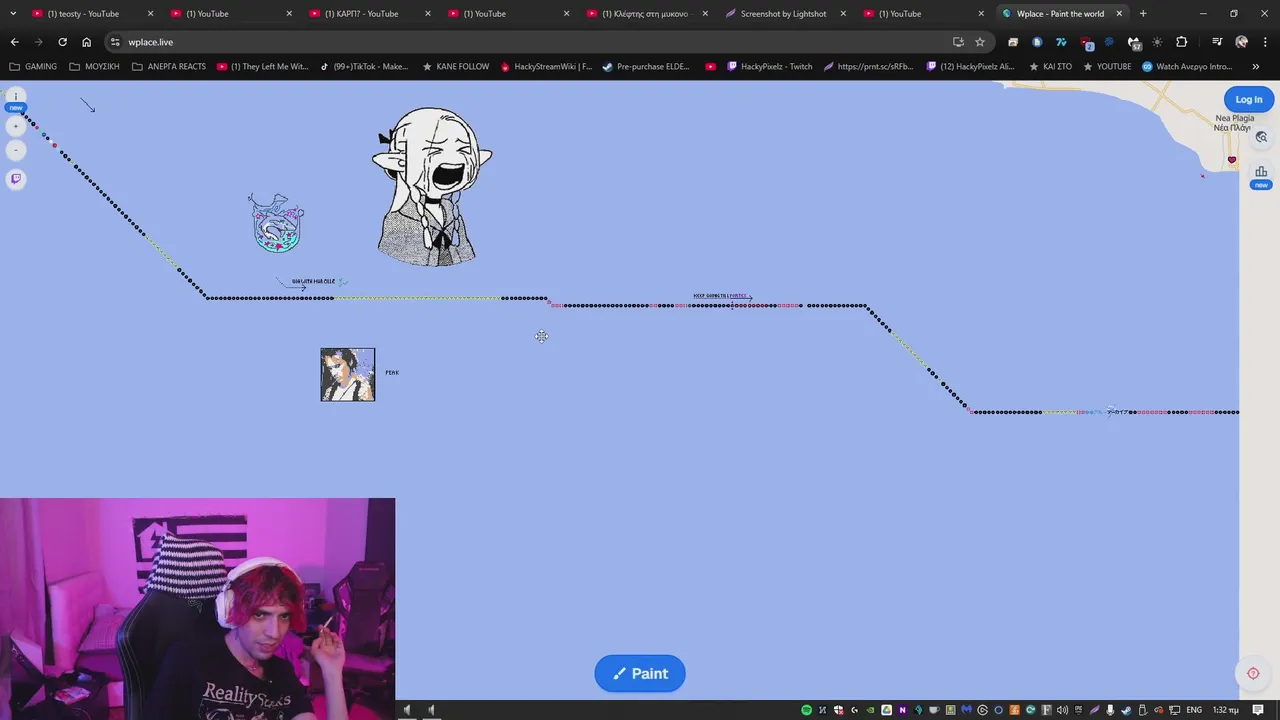Open the Windows notification center icon
The image size is (1280, 720).
point(1257,710)
